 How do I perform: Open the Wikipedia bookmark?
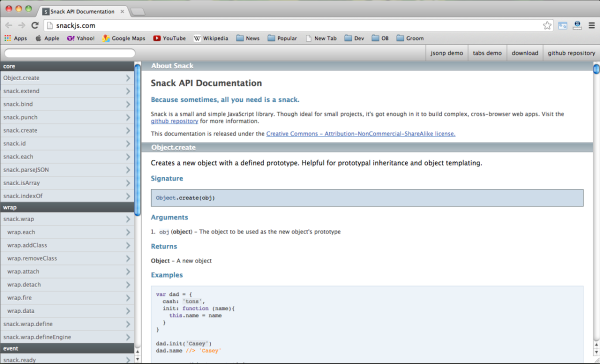[x=210, y=38]
